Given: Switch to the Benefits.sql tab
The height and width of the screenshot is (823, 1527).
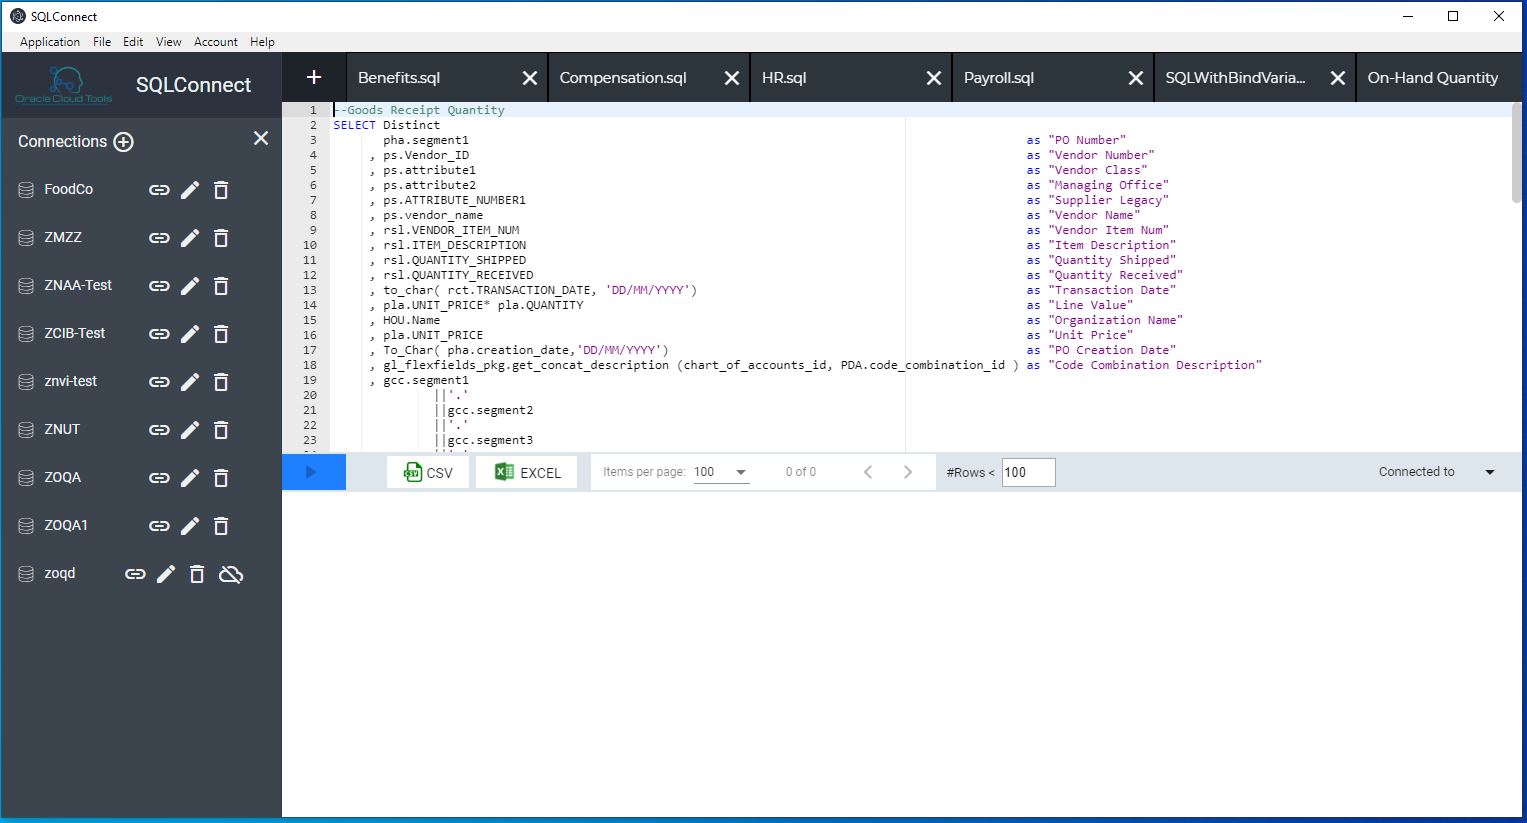Looking at the screenshot, I should [x=399, y=78].
